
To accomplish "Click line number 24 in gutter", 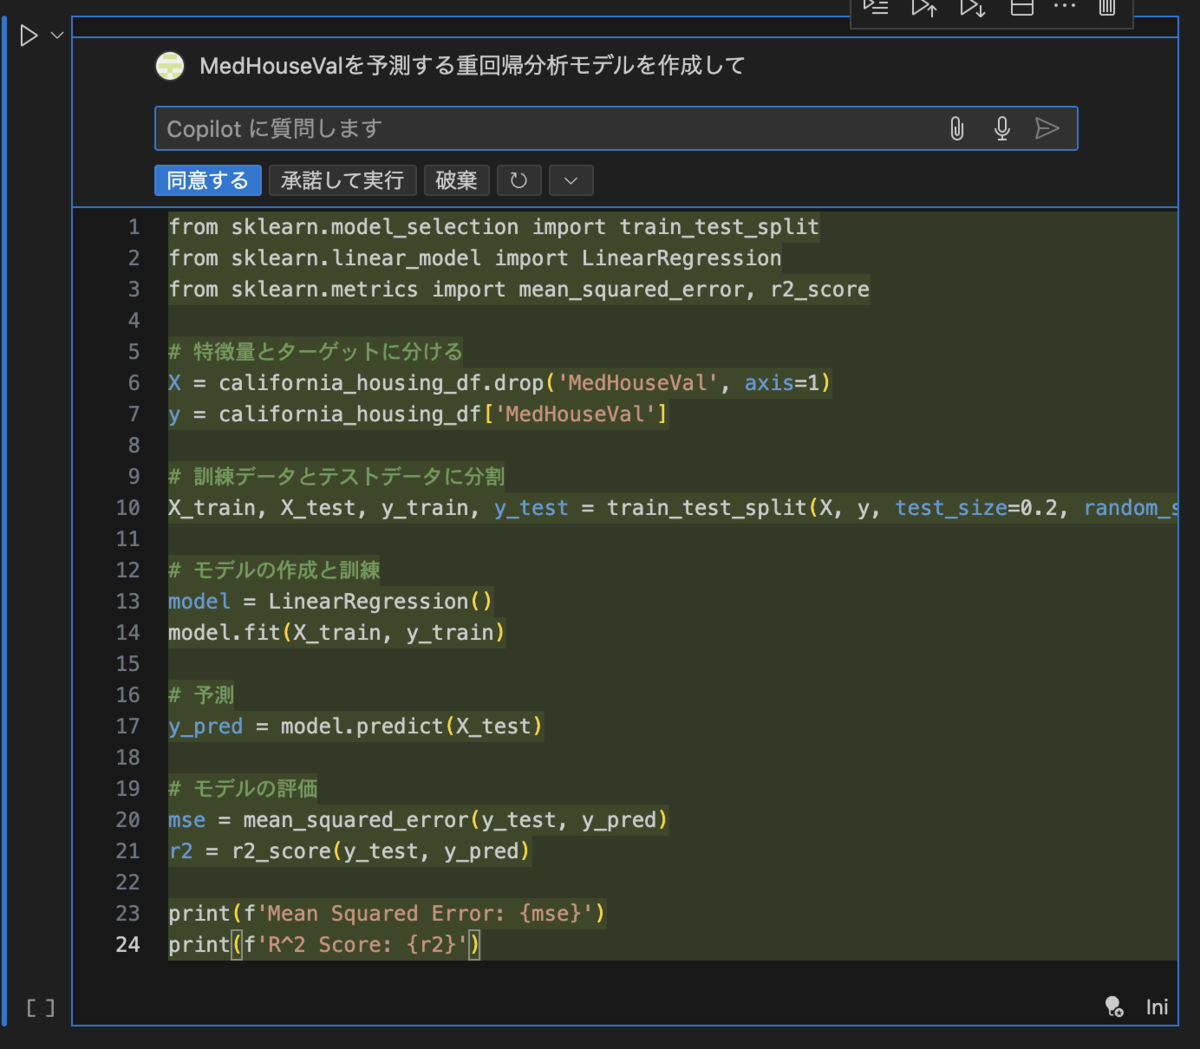I will (128, 944).
